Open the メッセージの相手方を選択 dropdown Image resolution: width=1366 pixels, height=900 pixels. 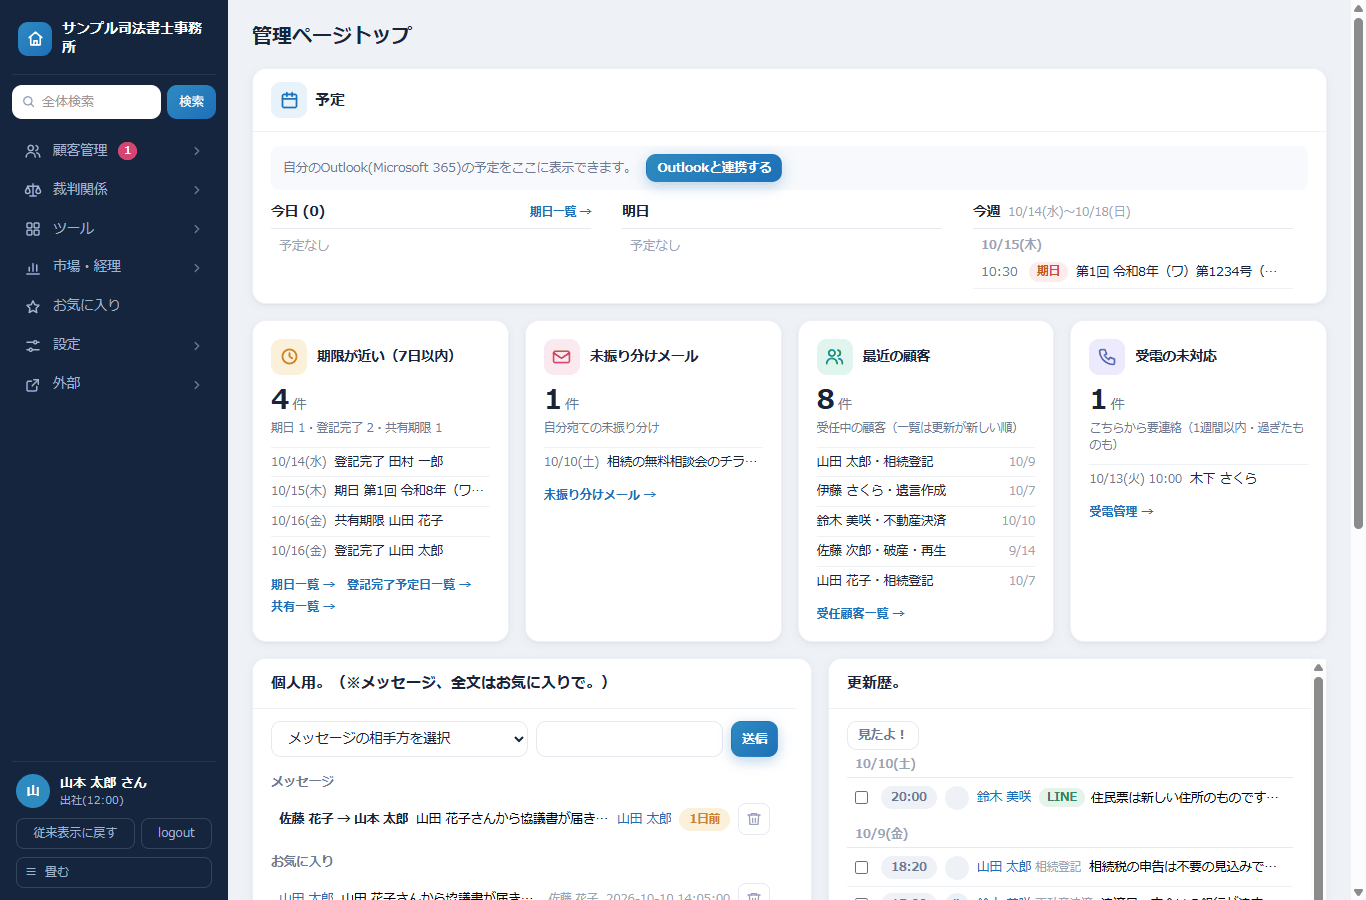click(x=399, y=739)
